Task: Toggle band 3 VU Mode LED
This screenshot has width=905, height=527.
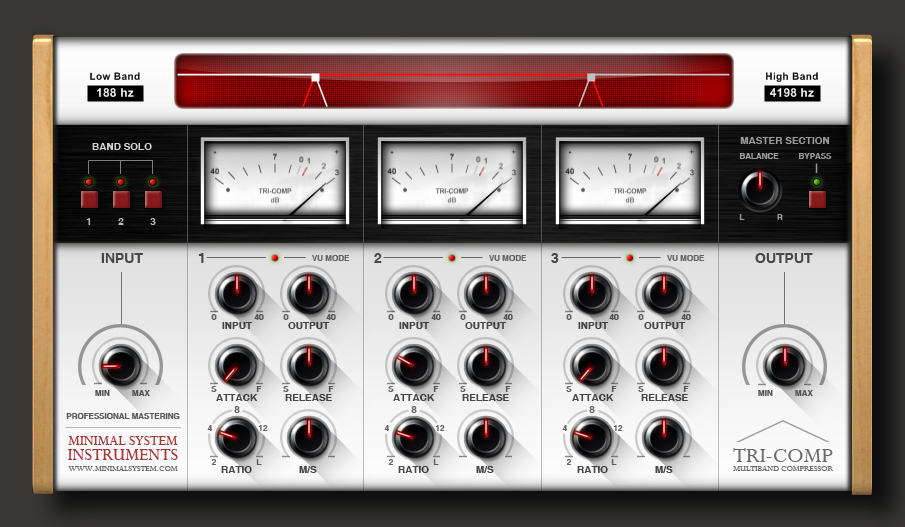Action: tap(630, 258)
